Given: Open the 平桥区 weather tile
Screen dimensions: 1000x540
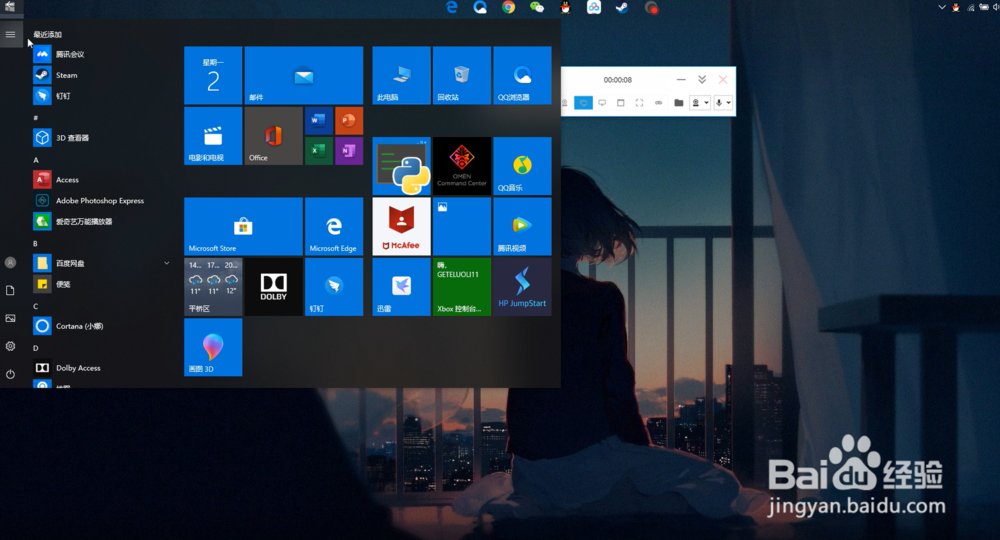Looking at the screenshot, I should click(213, 287).
